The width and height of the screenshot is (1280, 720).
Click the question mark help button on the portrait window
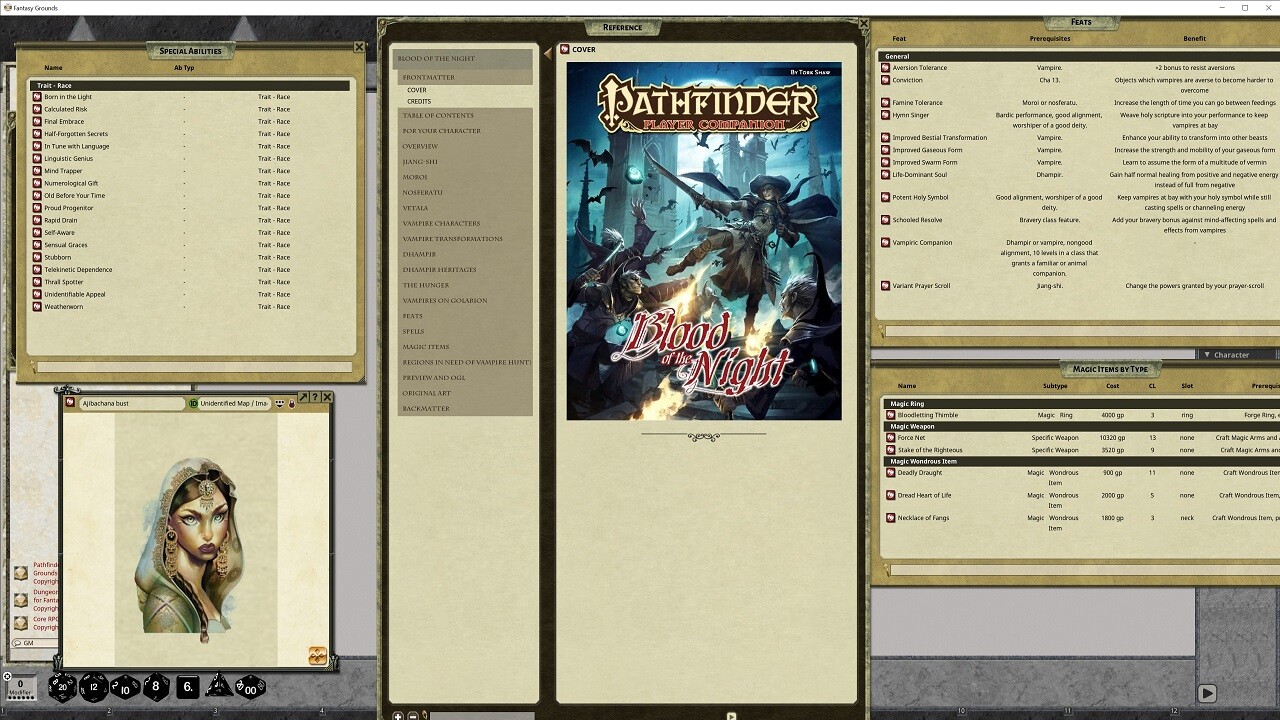click(x=315, y=397)
